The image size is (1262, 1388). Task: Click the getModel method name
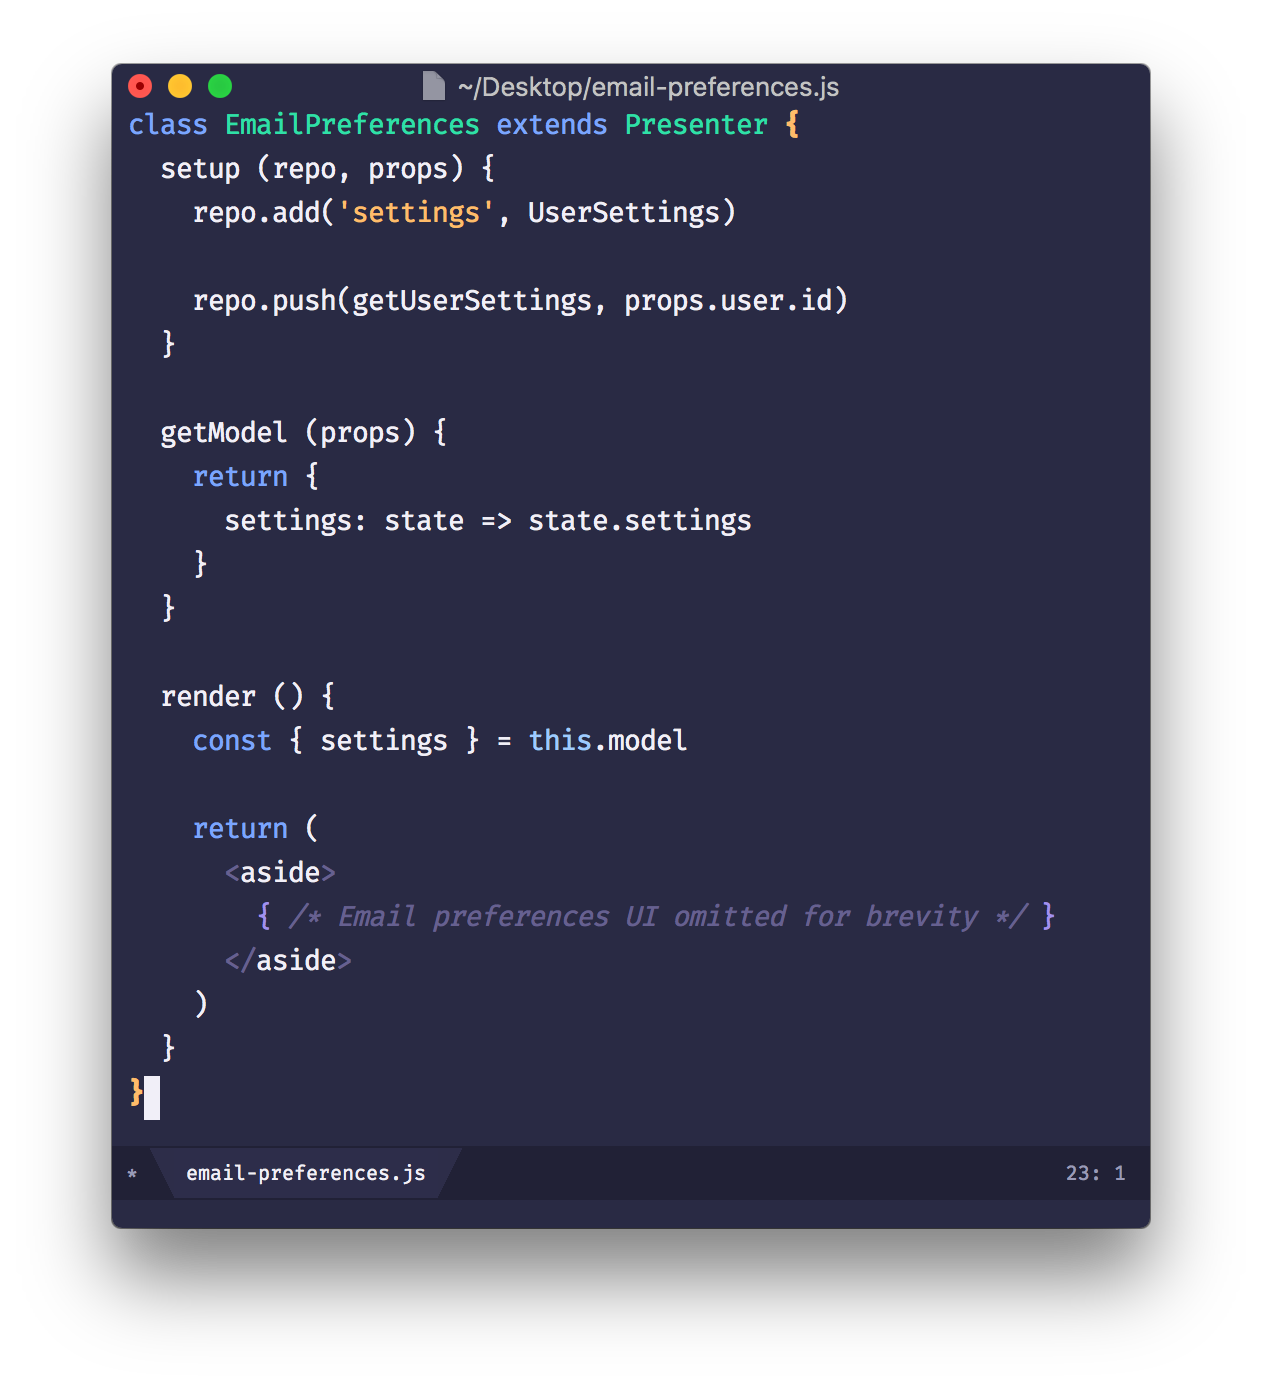(x=224, y=432)
